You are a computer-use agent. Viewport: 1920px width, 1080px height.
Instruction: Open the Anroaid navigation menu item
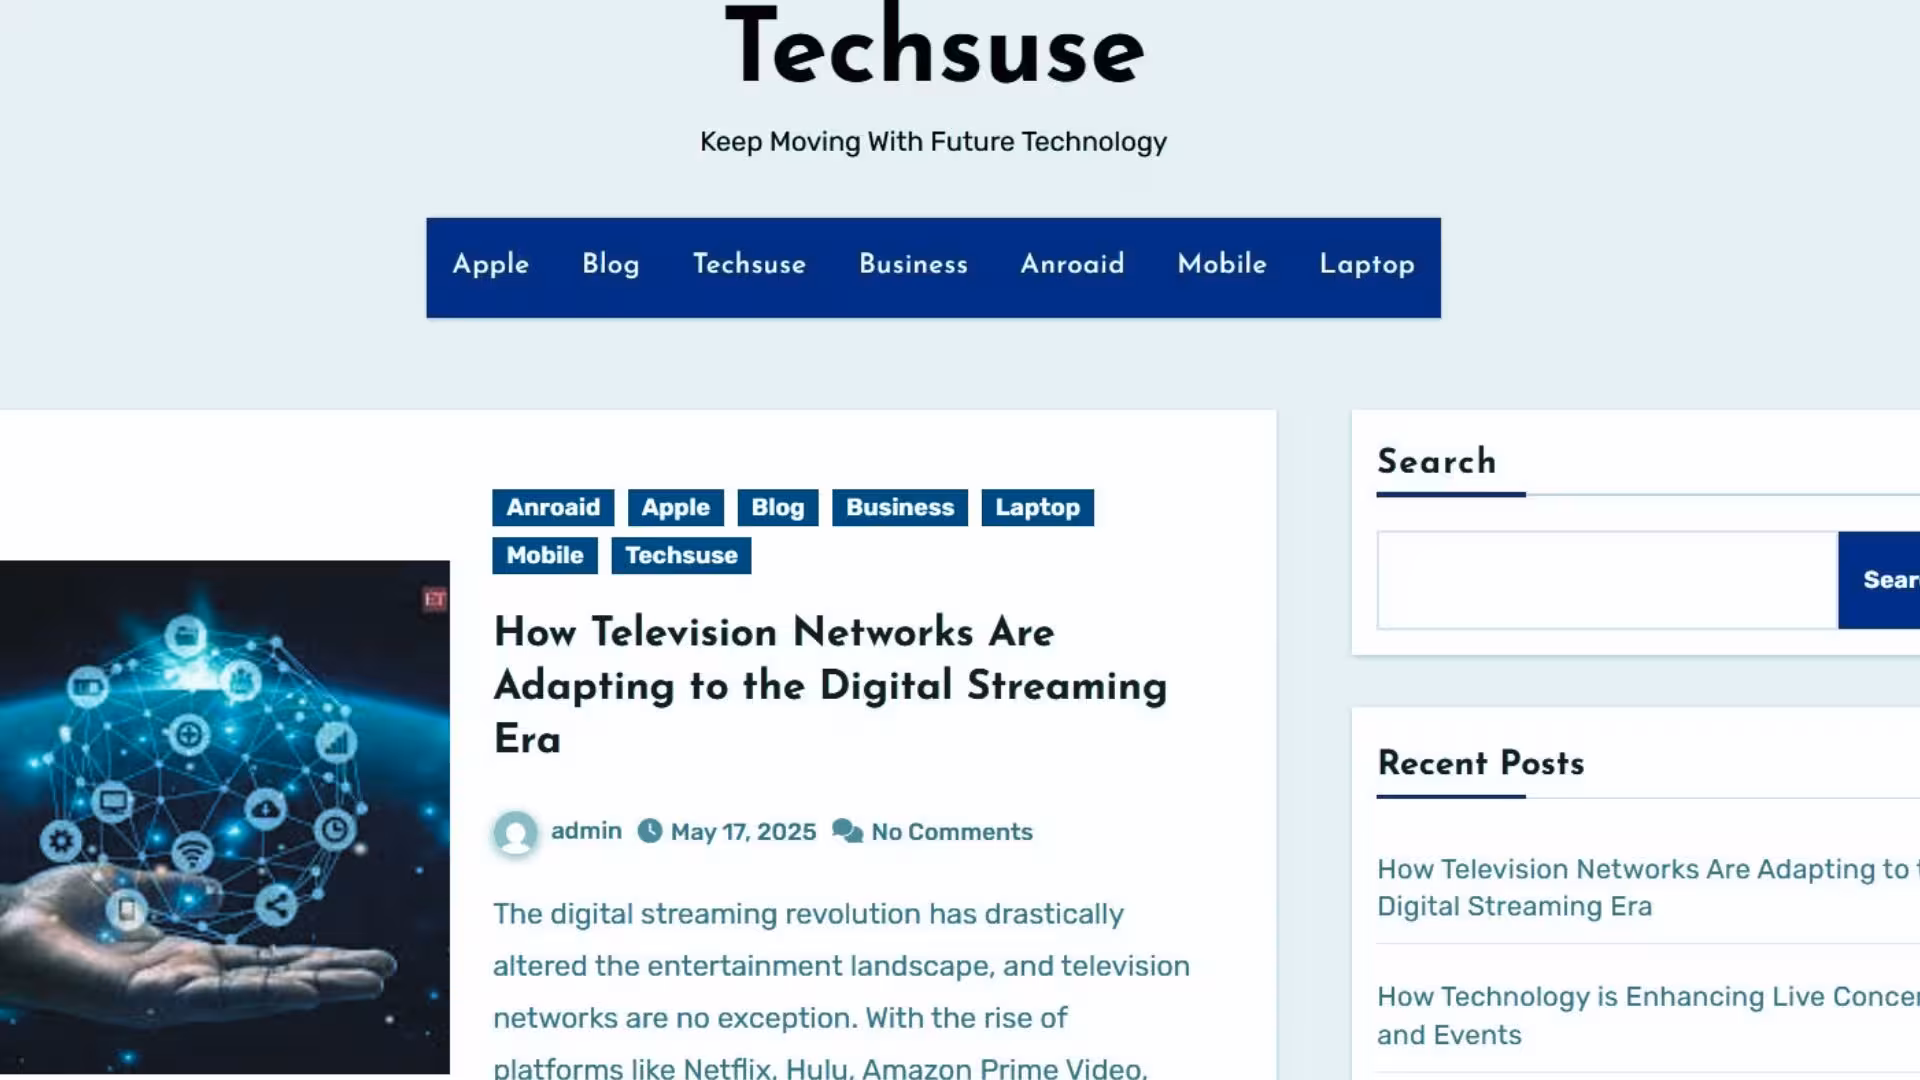(x=1072, y=266)
